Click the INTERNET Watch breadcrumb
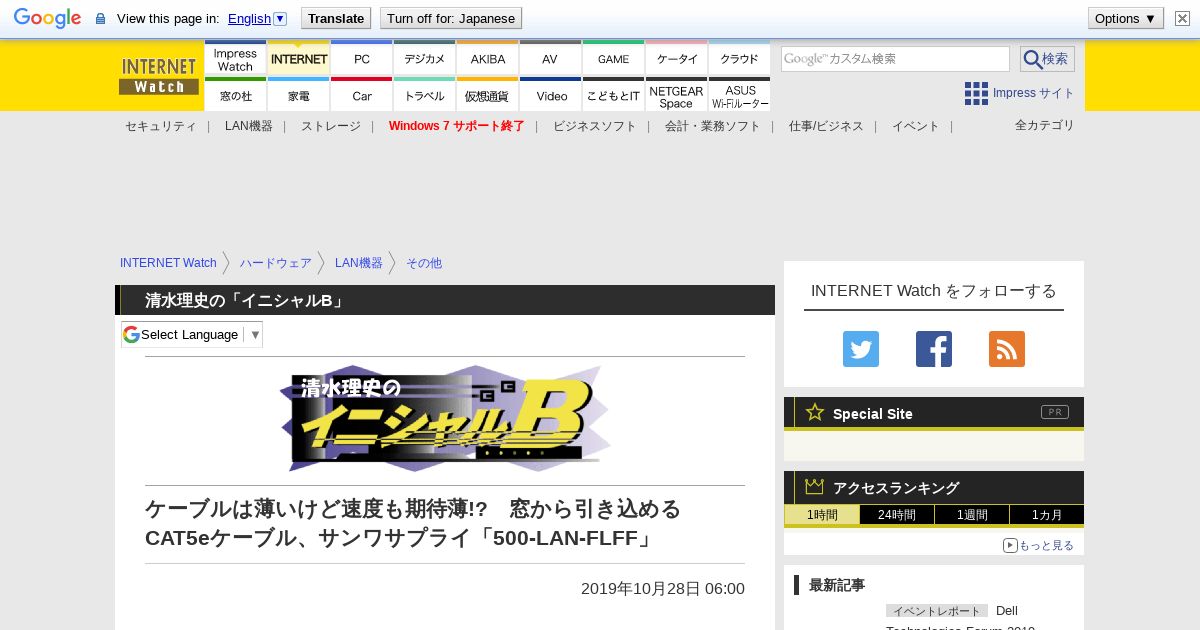 tap(168, 263)
